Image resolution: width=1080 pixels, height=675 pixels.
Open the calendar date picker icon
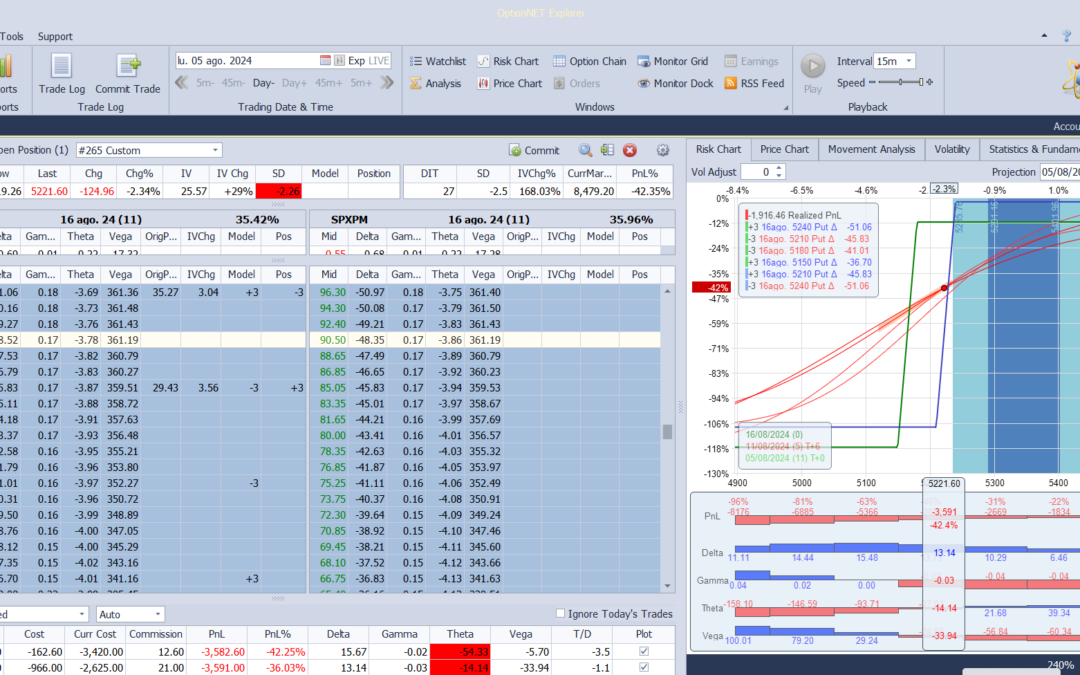click(325, 61)
